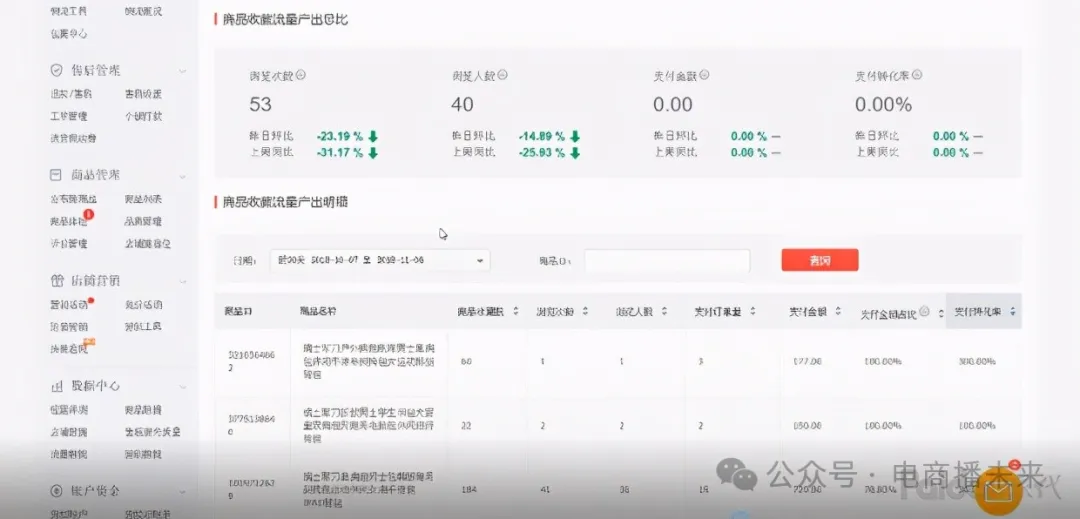This screenshot has height=519, width=1080.
Task: Collapse the 售后管理 sidebar section chevron
Action: (x=182, y=71)
